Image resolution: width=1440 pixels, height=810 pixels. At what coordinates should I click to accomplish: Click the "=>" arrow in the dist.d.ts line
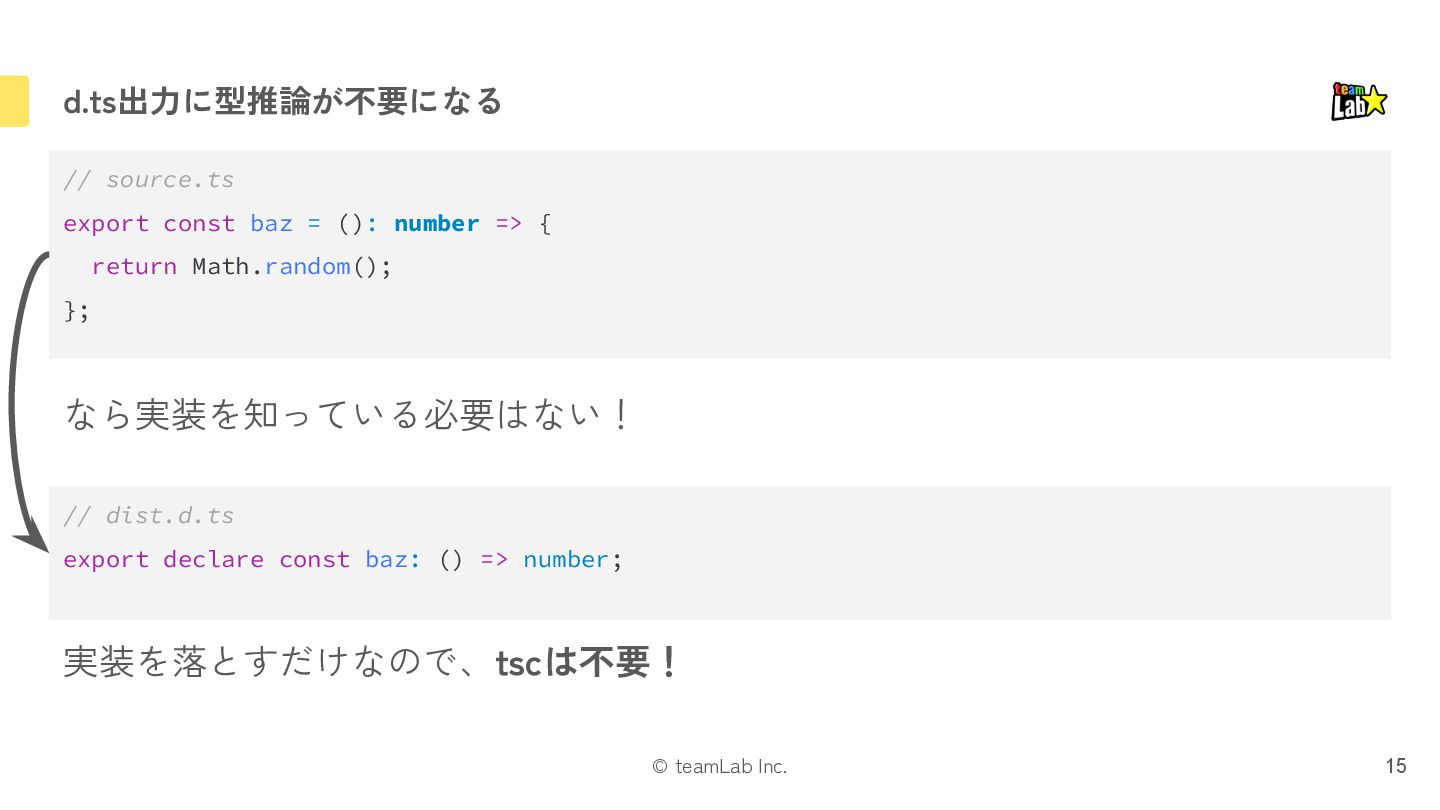[x=494, y=560]
